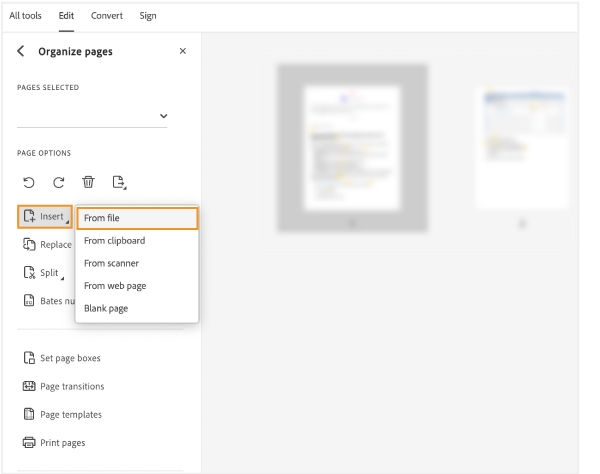Pick Blank page from the menu
The image size is (600, 474).
pyautogui.click(x=106, y=308)
